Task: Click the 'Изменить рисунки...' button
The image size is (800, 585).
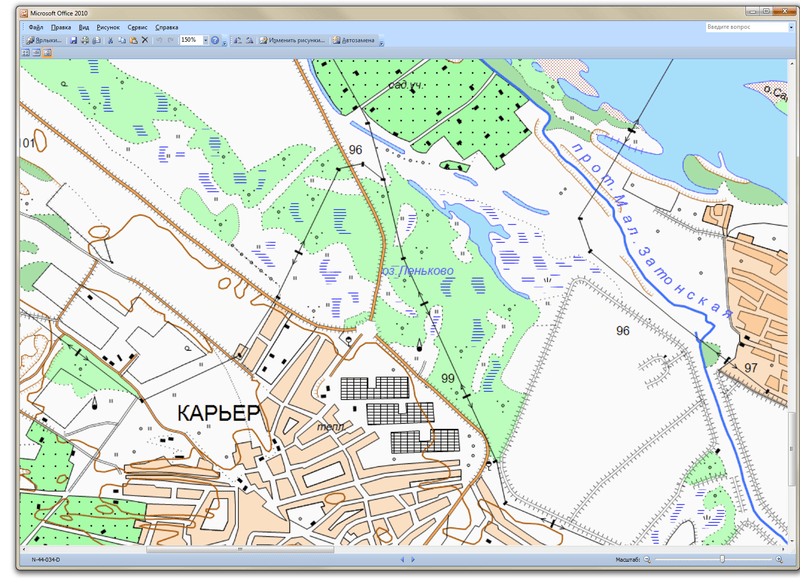Action: 291,40
